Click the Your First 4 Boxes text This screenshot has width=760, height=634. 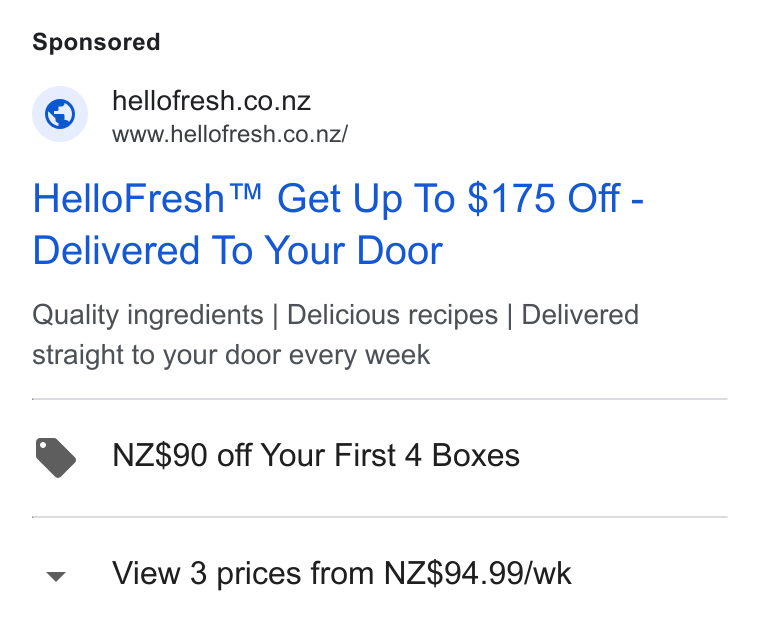(390, 456)
